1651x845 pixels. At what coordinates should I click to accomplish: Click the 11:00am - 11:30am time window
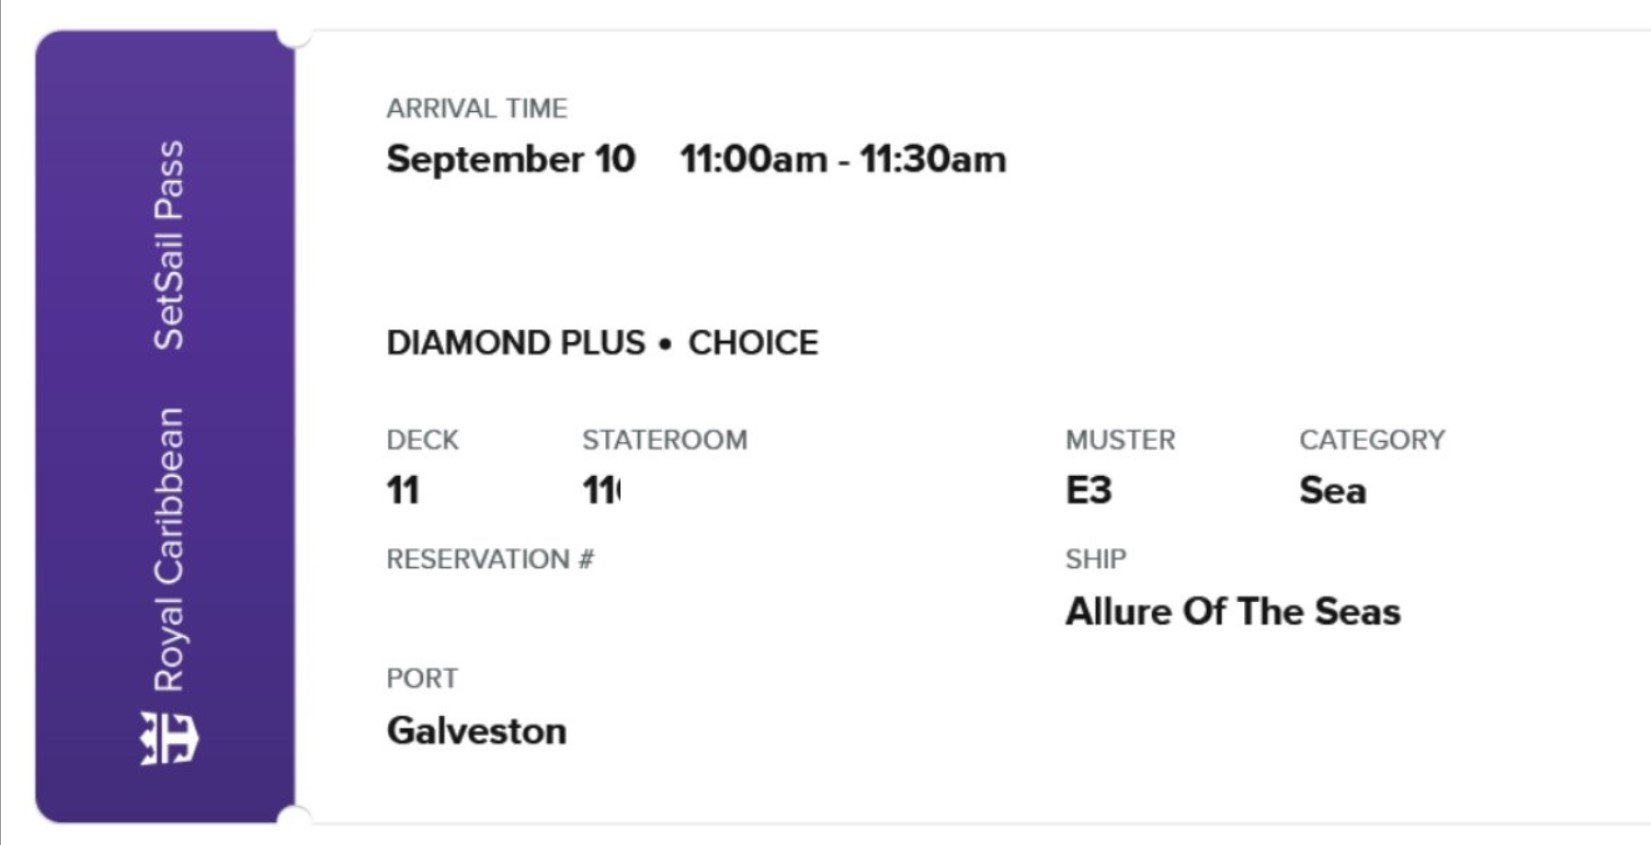[x=843, y=159]
